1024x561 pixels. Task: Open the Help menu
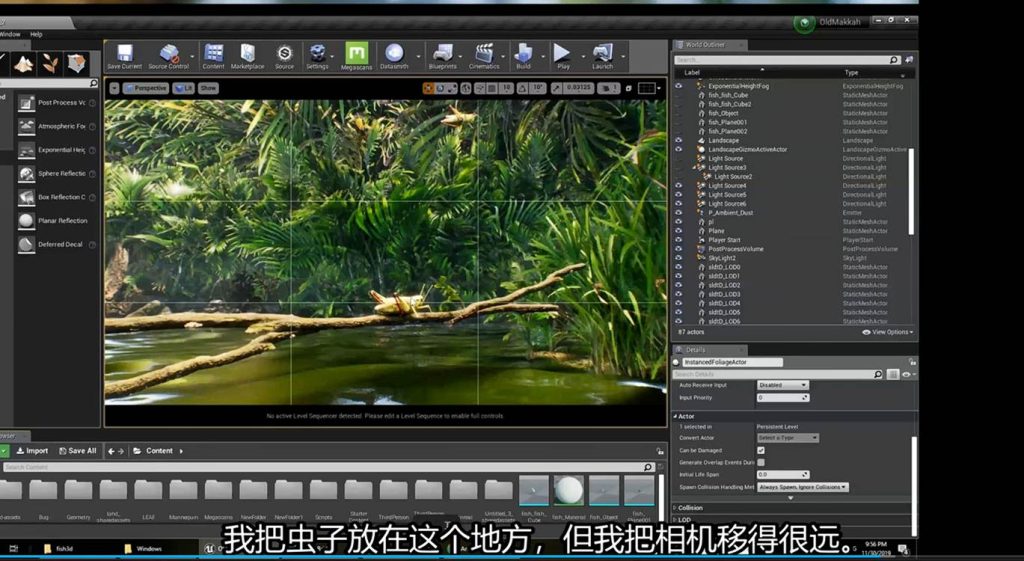point(36,34)
